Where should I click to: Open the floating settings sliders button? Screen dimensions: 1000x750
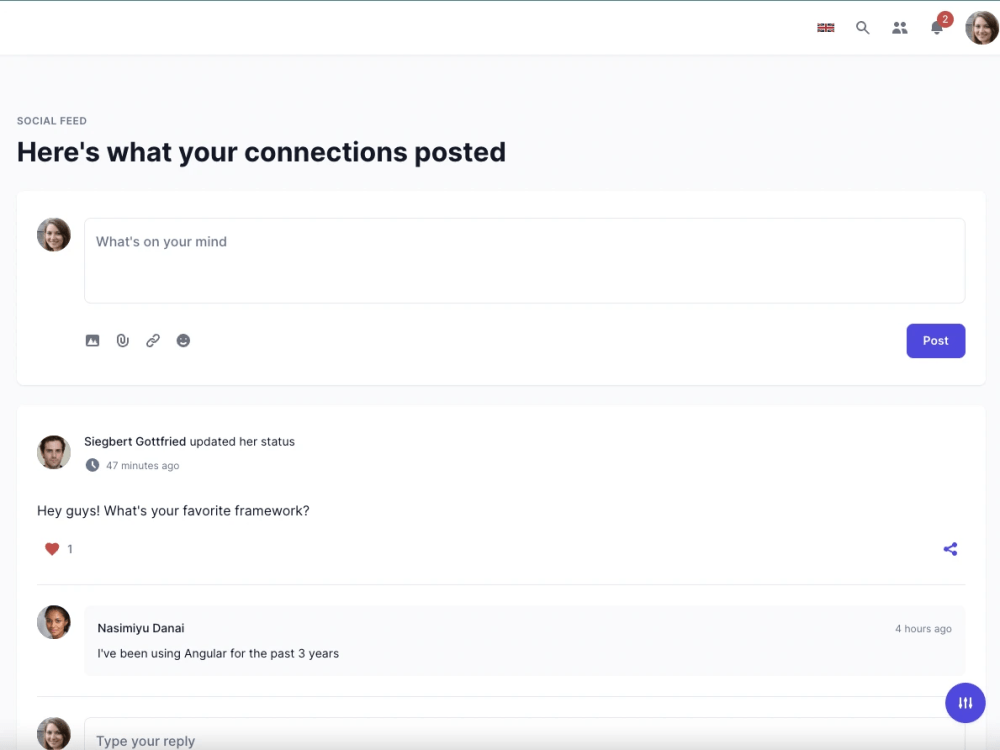[x=965, y=703]
